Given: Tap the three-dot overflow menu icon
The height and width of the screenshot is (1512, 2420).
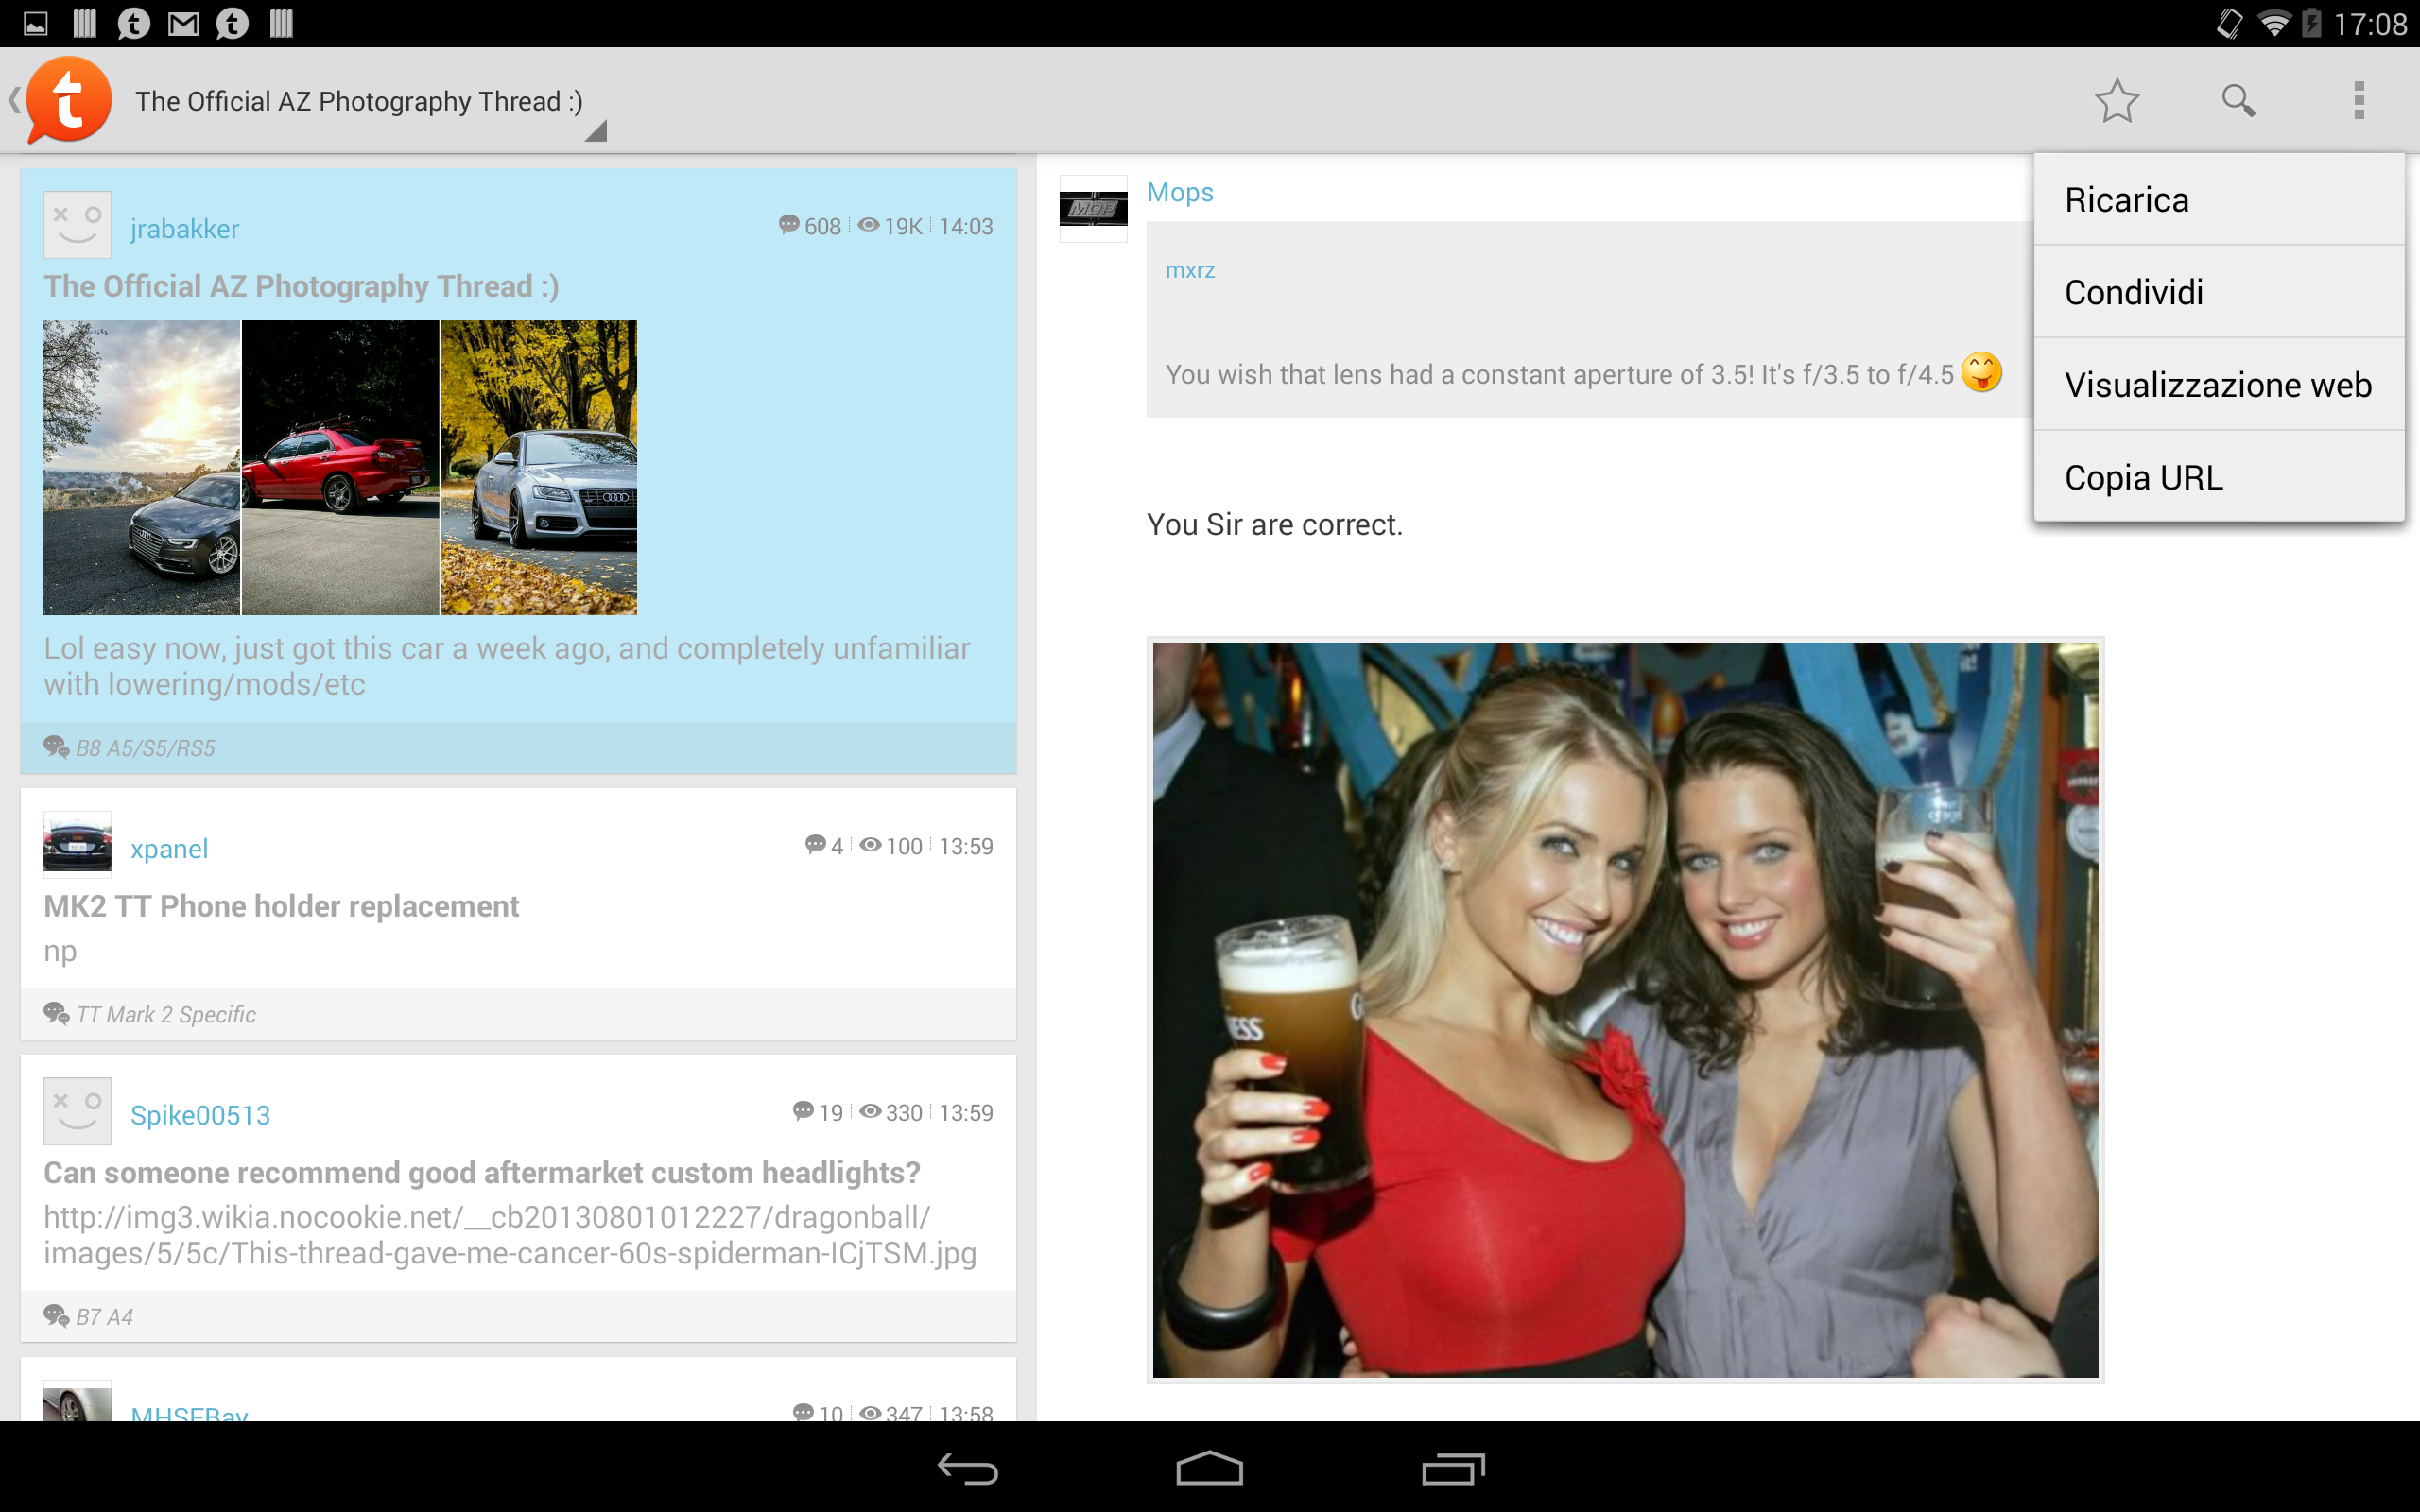Looking at the screenshot, I should tap(2359, 101).
